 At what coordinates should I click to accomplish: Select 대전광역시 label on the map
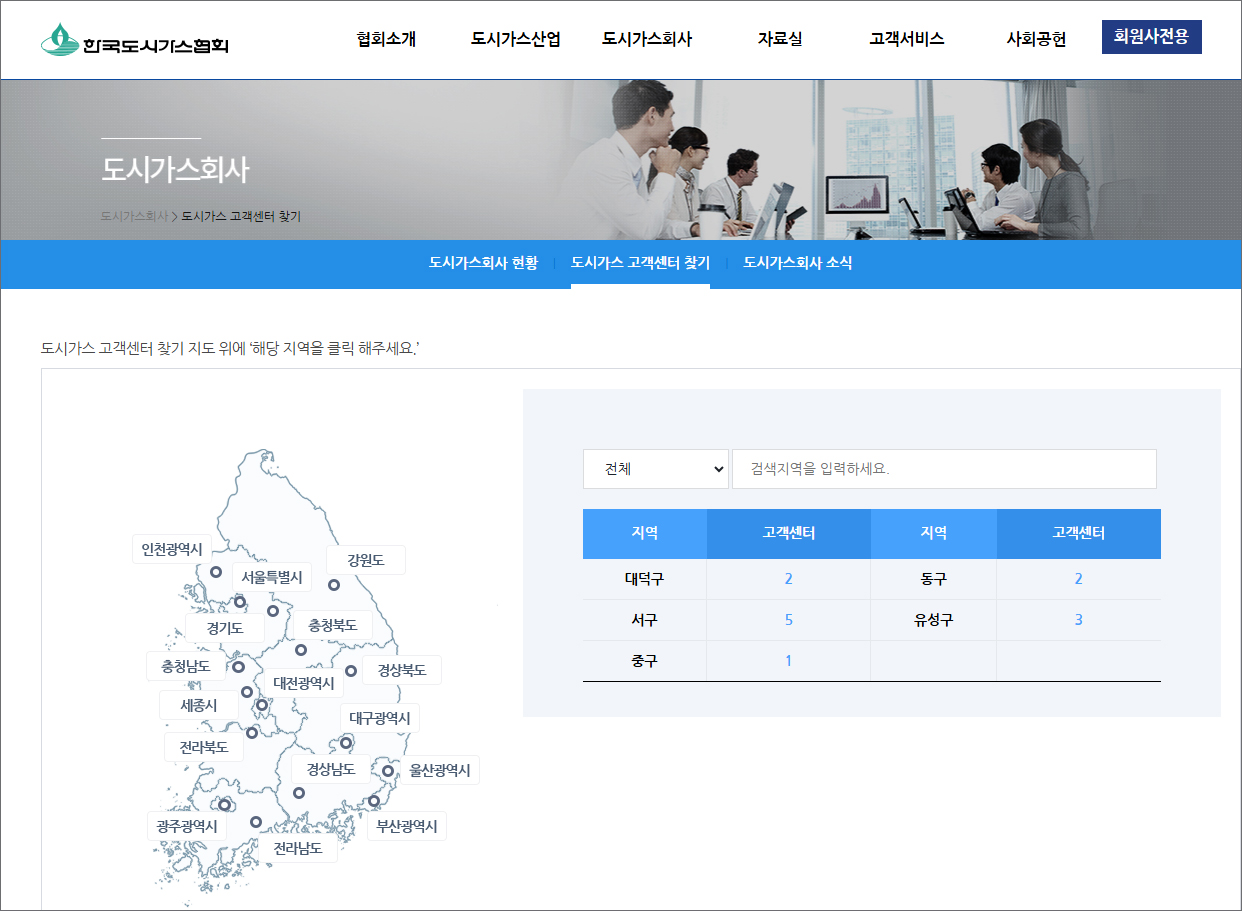click(304, 683)
